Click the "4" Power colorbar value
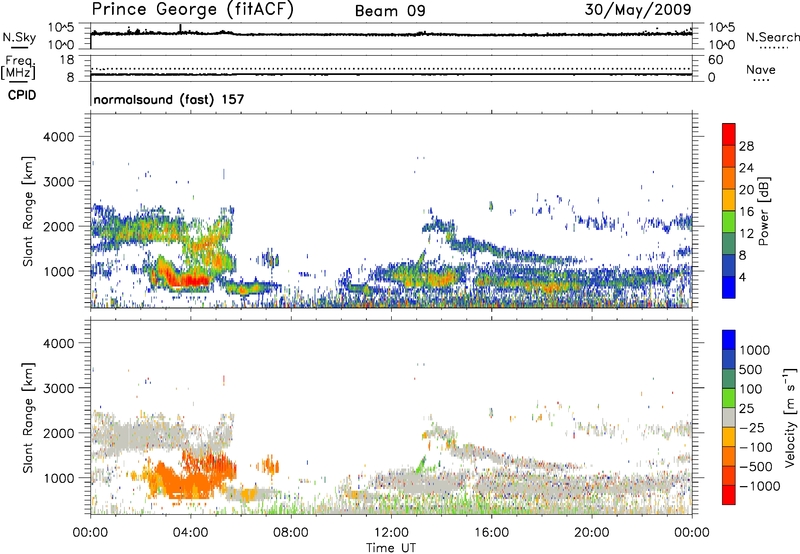Viewport: 800px width, 554px height. [x=743, y=278]
